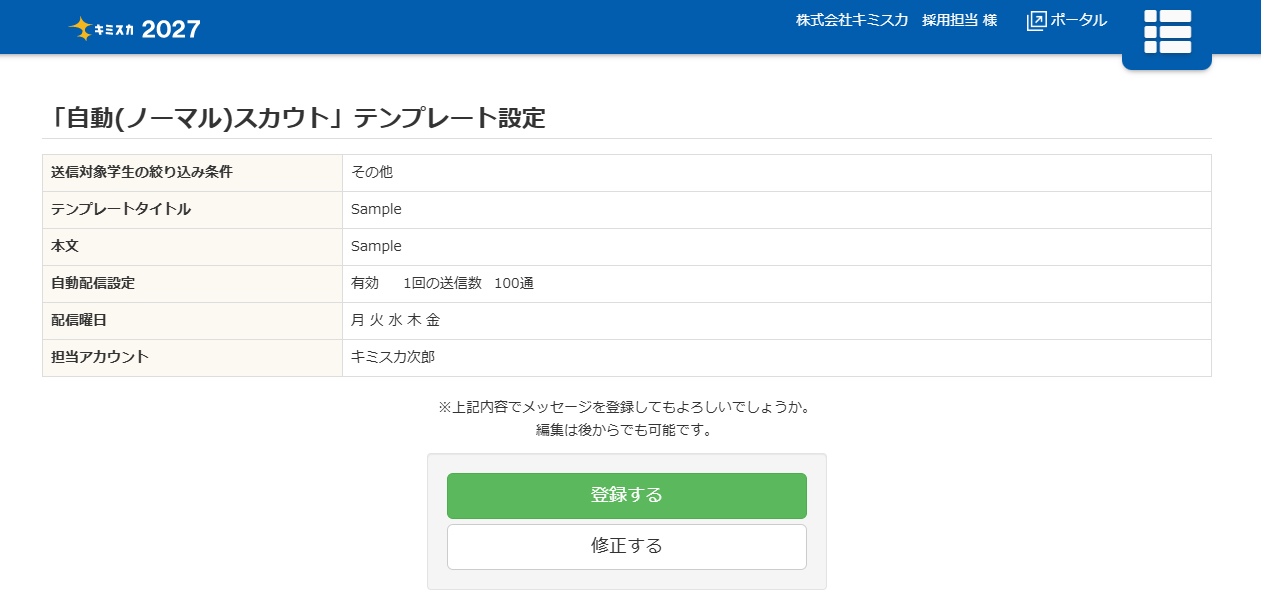Click the キミスカ次郎 account value
The width and height of the screenshot is (1261, 611).
393,357
